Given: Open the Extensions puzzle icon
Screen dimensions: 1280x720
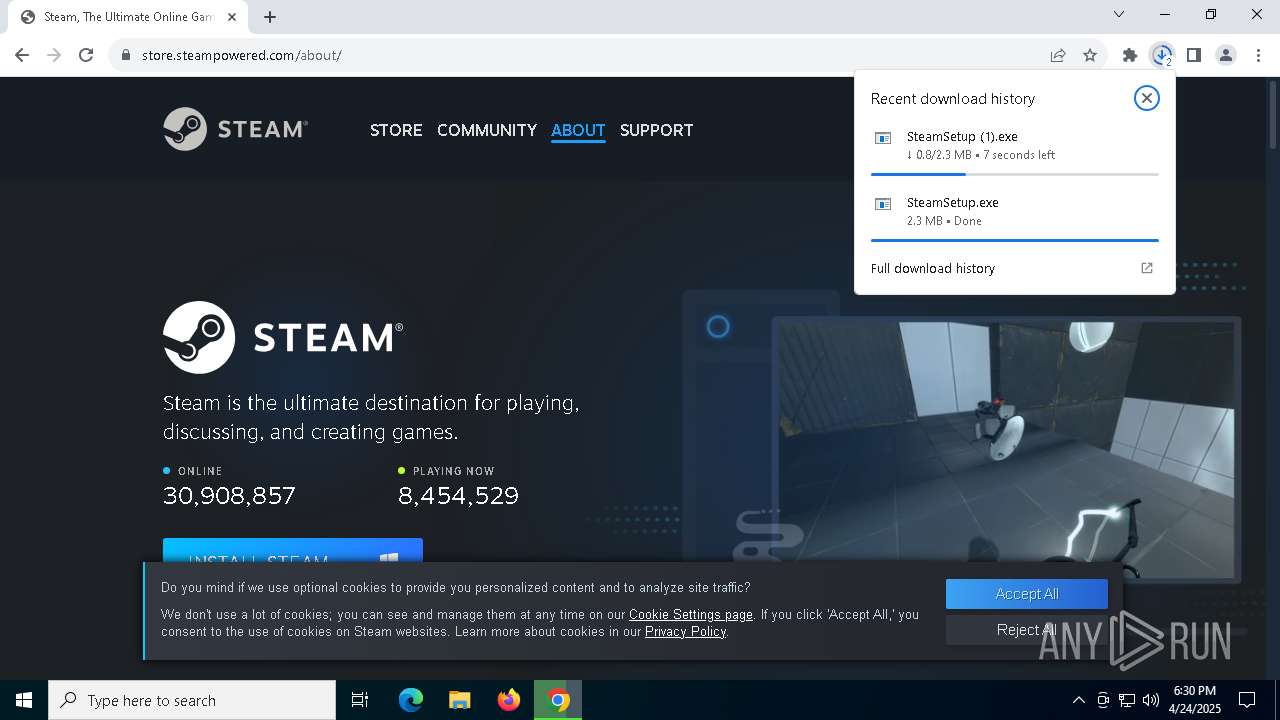Looking at the screenshot, I should click(x=1130, y=55).
